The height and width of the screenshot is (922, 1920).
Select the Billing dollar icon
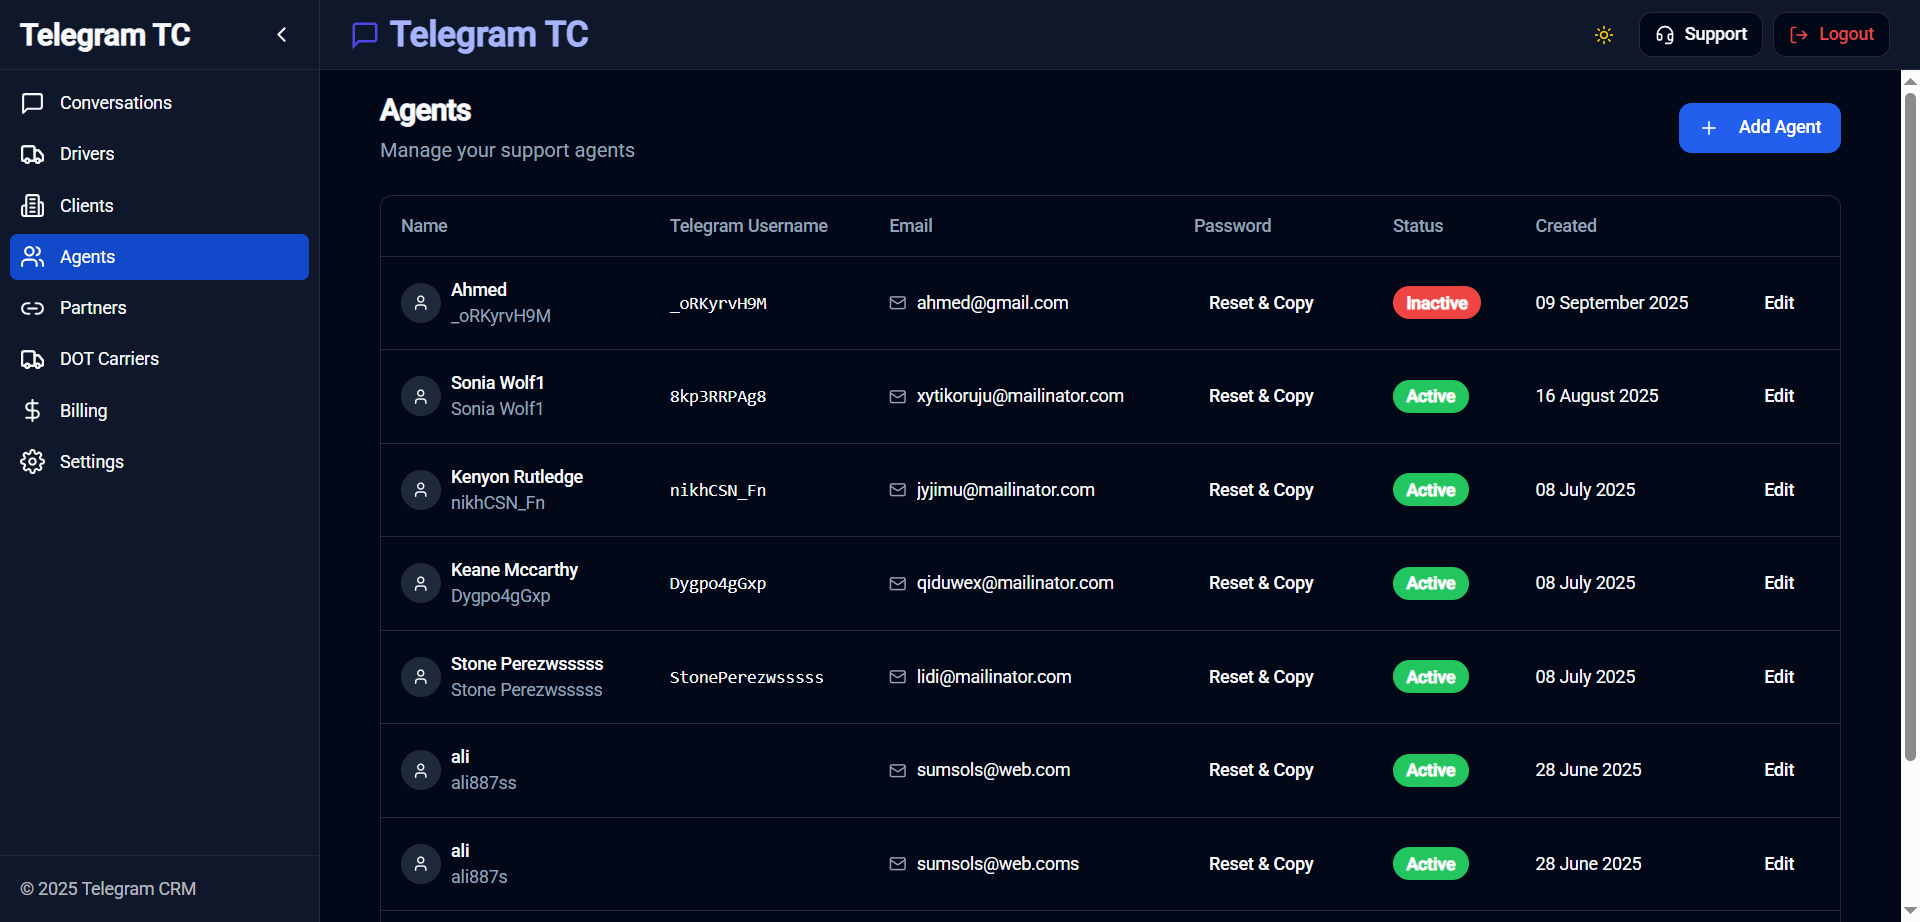tap(31, 410)
